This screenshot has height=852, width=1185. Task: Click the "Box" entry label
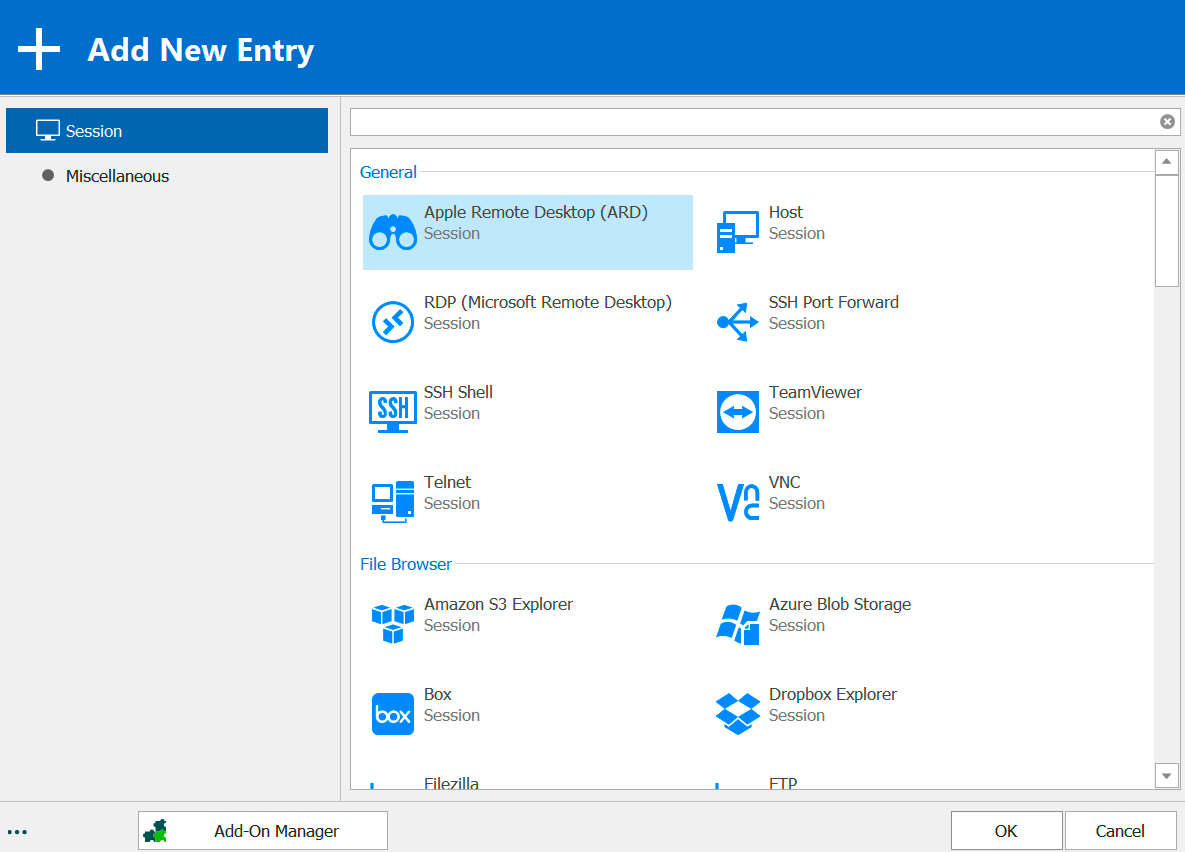438,695
